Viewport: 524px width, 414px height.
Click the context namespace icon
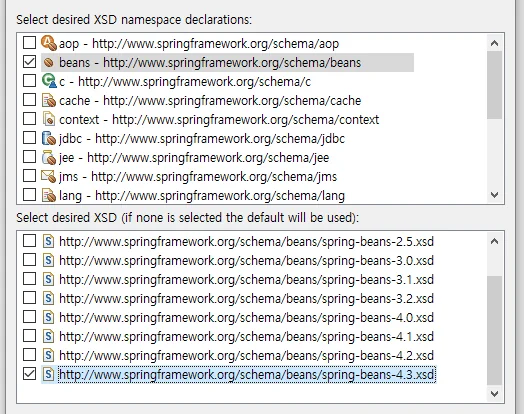pos(49,119)
